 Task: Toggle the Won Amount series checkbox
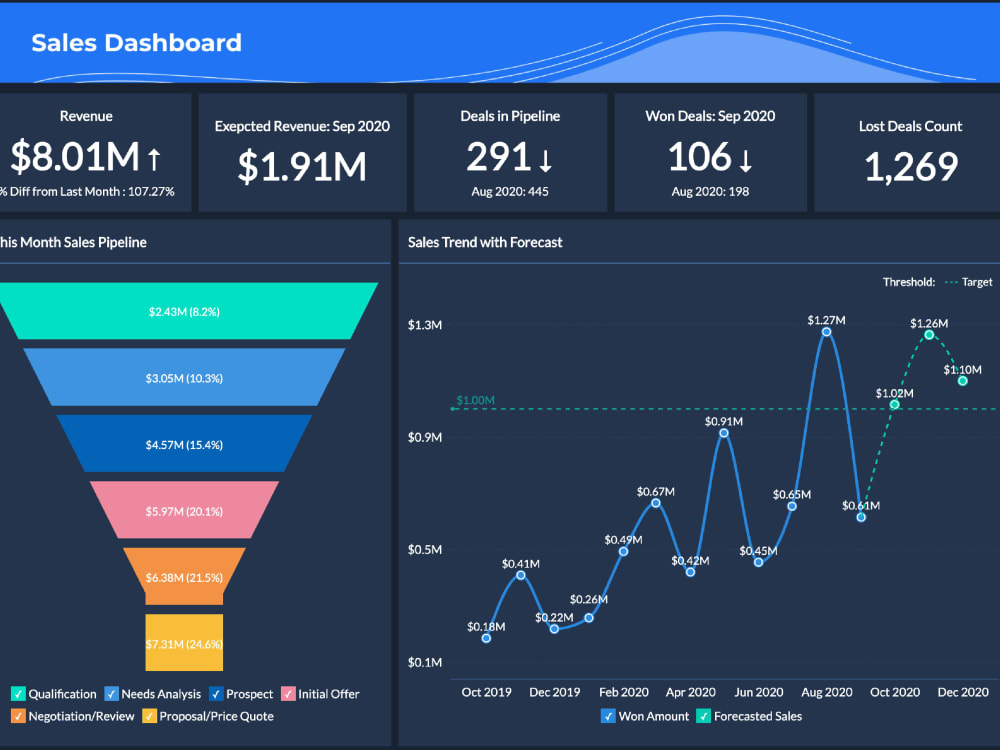tap(608, 716)
